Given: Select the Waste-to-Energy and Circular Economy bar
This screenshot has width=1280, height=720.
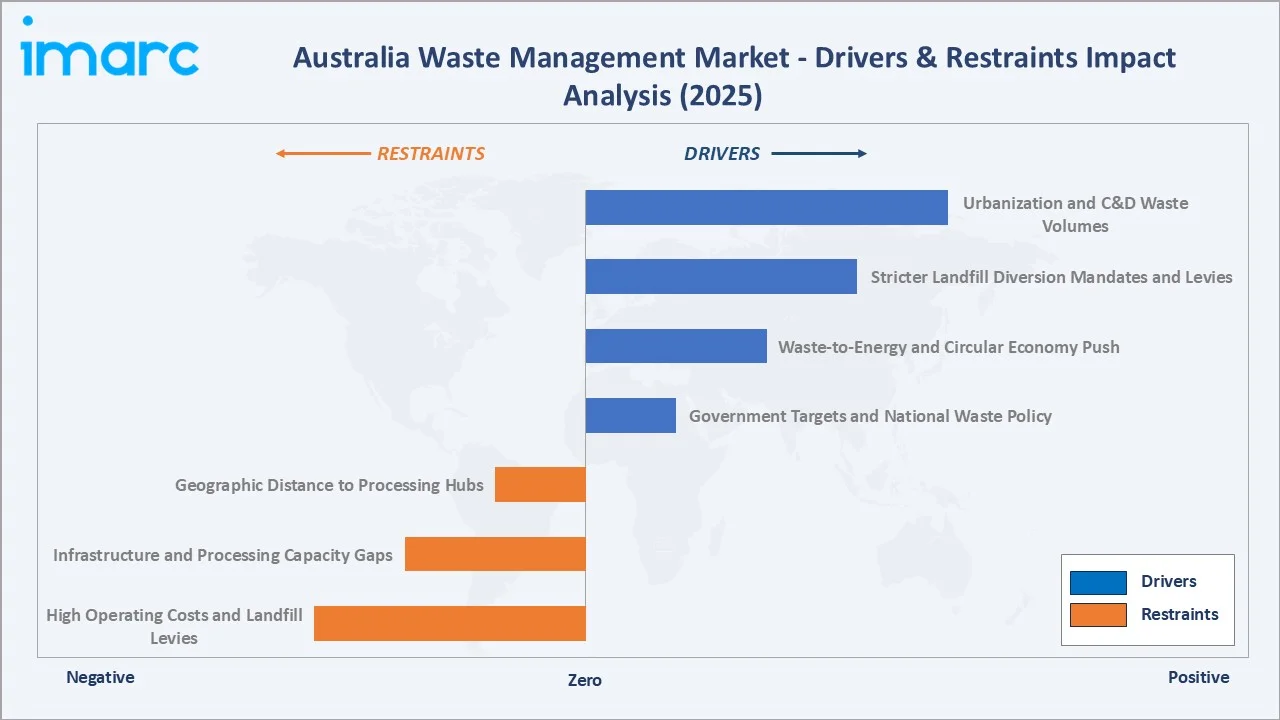Looking at the screenshot, I should (x=676, y=346).
